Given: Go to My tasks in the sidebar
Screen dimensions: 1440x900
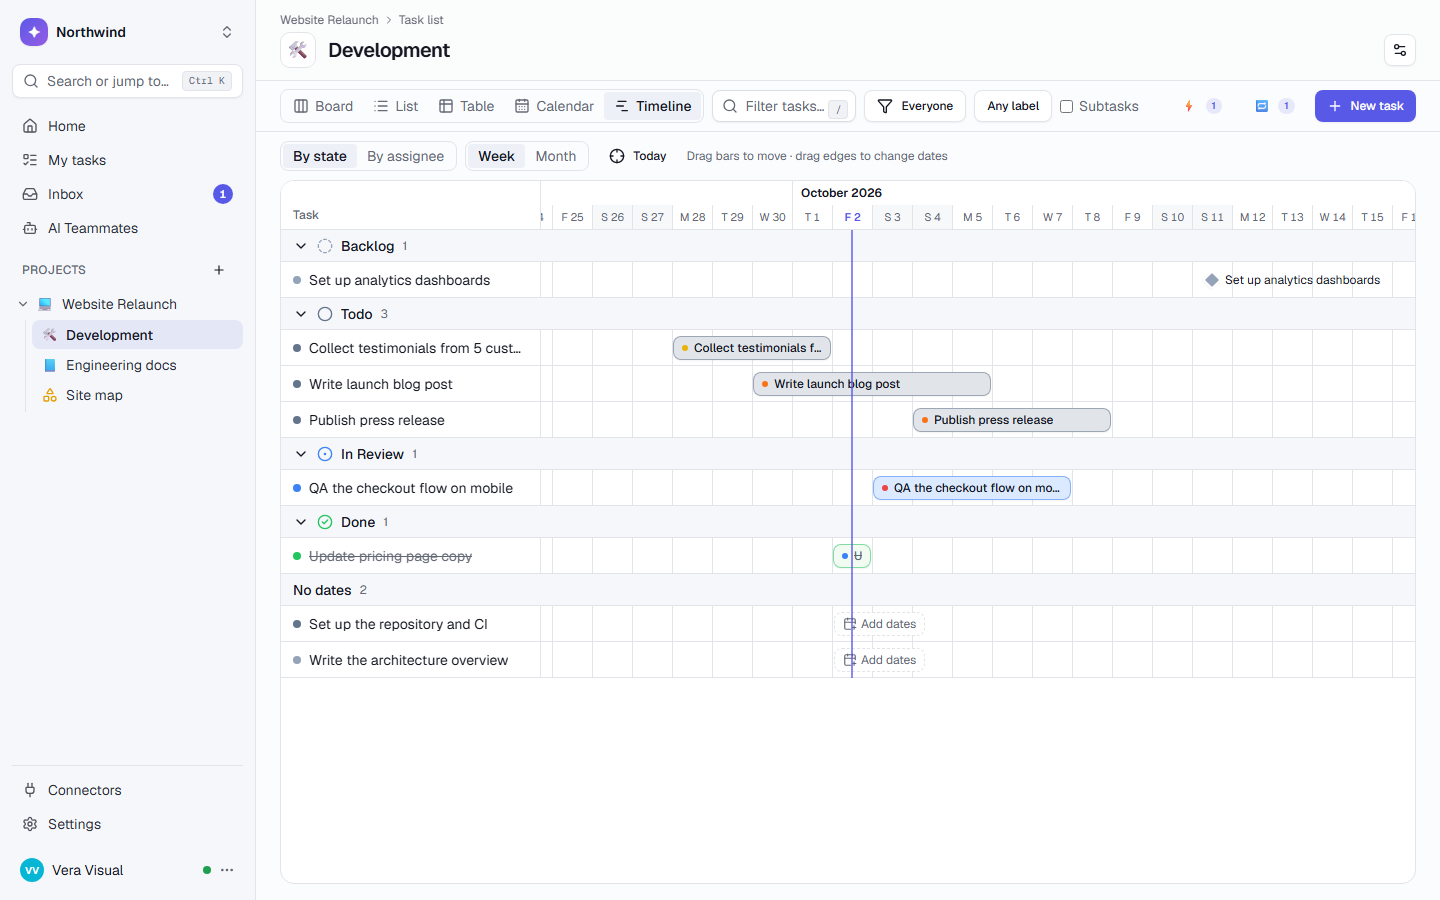Looking at the screenshot, I should (127, 160).
